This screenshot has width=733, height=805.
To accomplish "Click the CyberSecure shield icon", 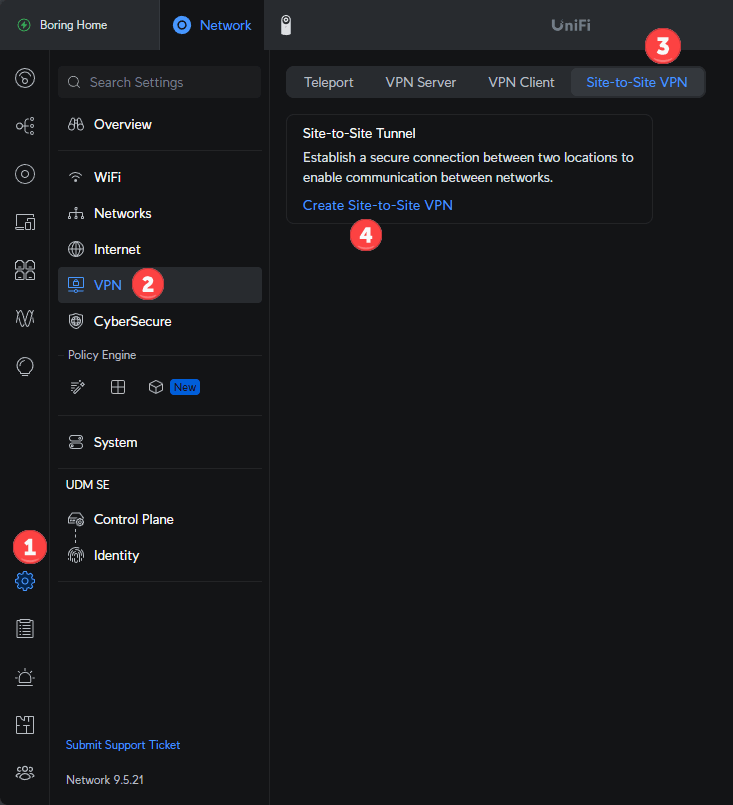I will [76, 321].
